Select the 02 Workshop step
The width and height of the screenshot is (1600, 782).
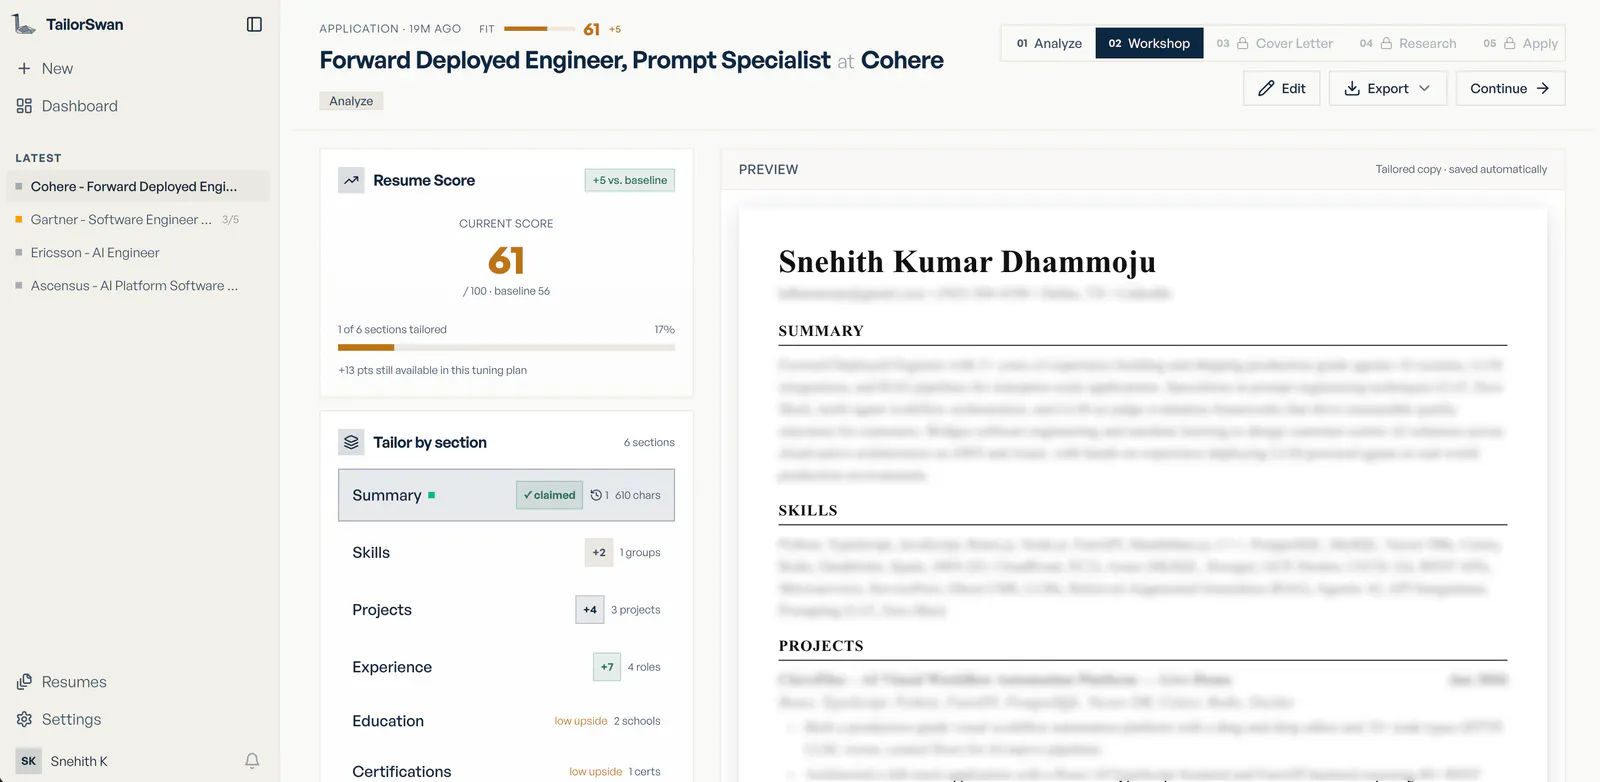tap(1149, 43)
